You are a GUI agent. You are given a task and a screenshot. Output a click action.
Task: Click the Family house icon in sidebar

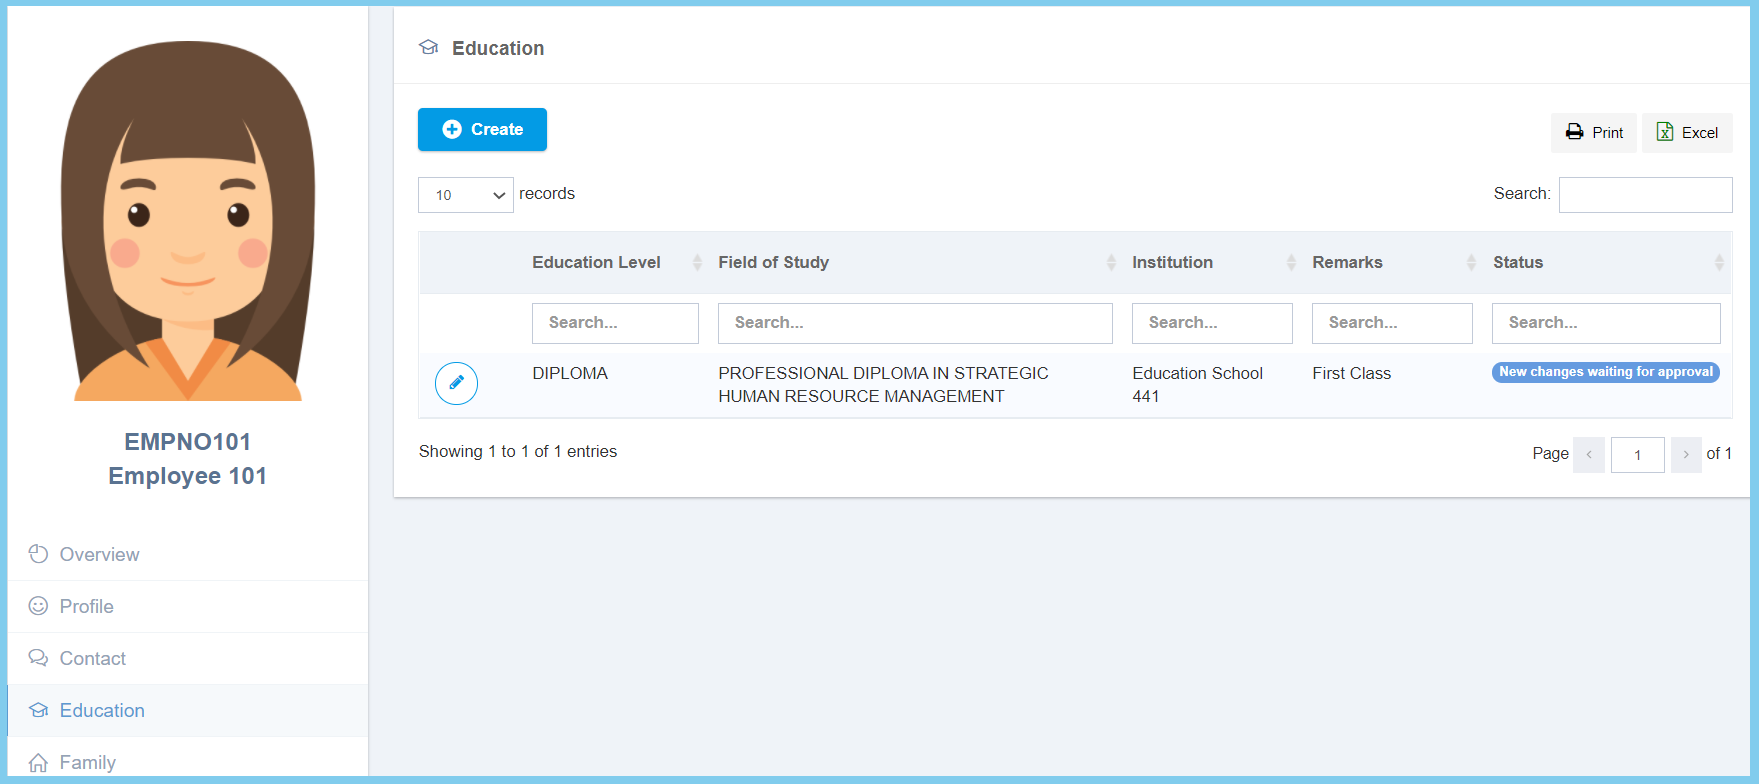pos(38,762)
